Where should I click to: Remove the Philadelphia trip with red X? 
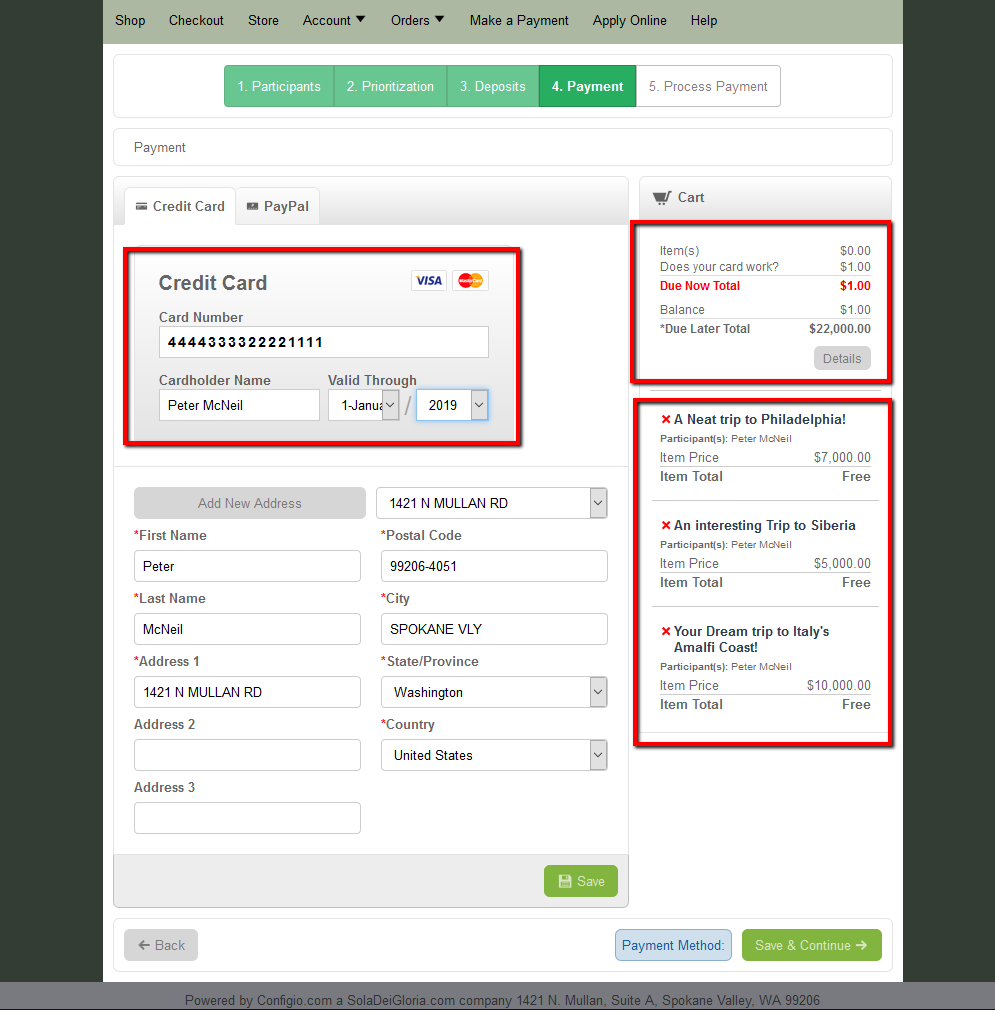tap(666, 419)
